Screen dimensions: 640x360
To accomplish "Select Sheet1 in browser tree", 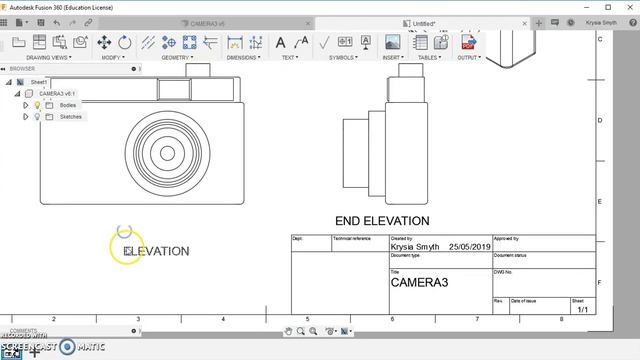I will tap(39, 82).
